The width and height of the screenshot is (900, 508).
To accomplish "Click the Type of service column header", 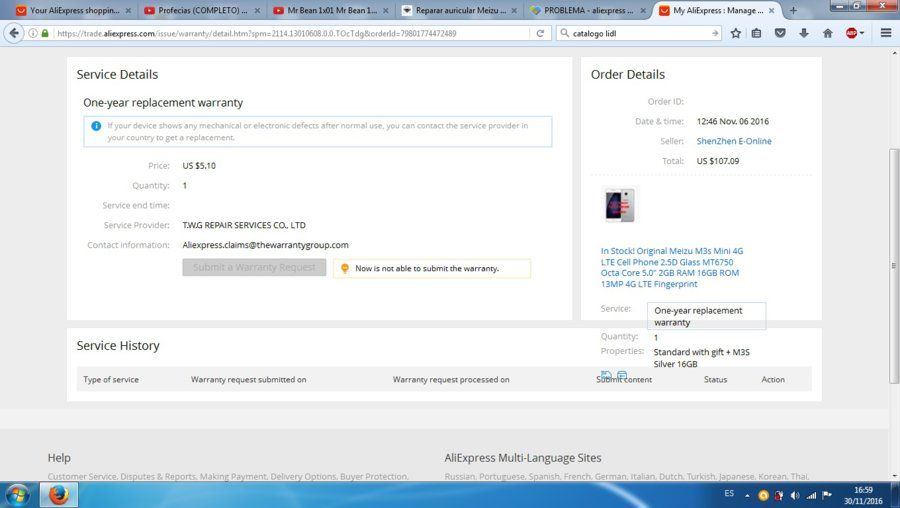I will pos(111,379).
